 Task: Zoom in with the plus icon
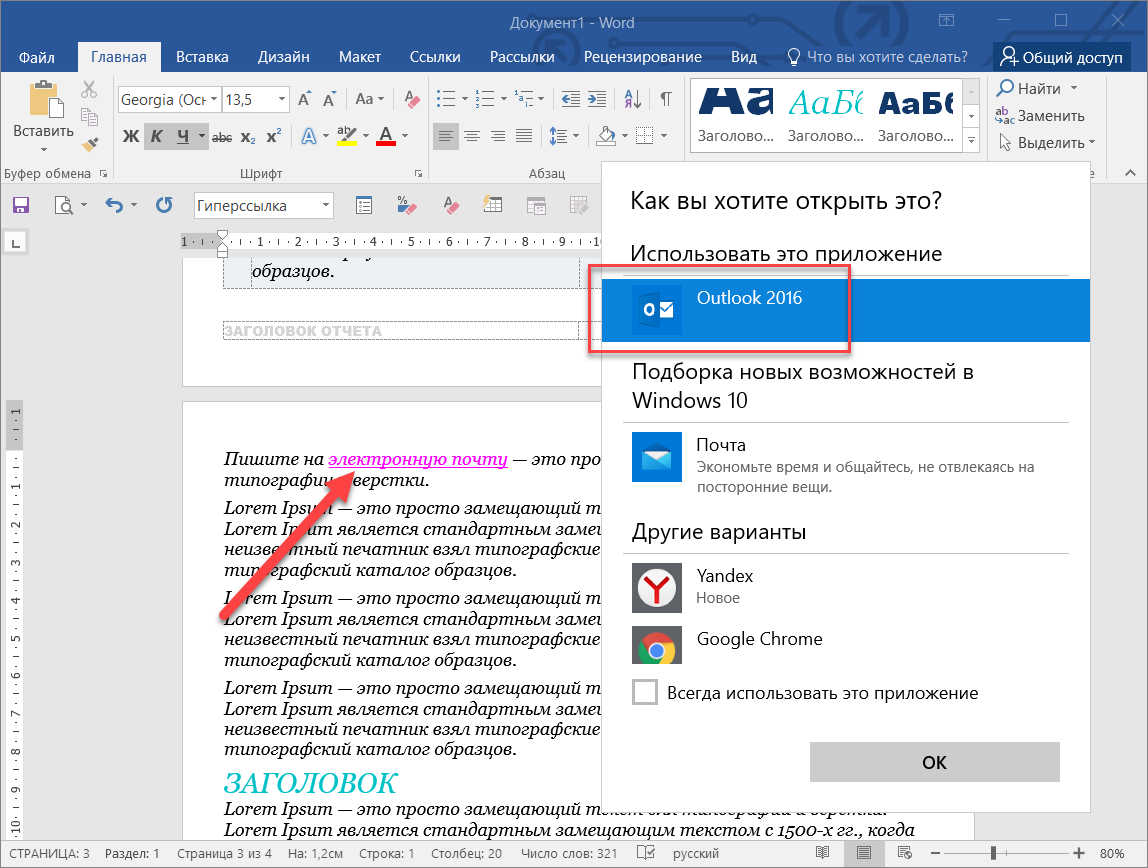coord(1078,853)
